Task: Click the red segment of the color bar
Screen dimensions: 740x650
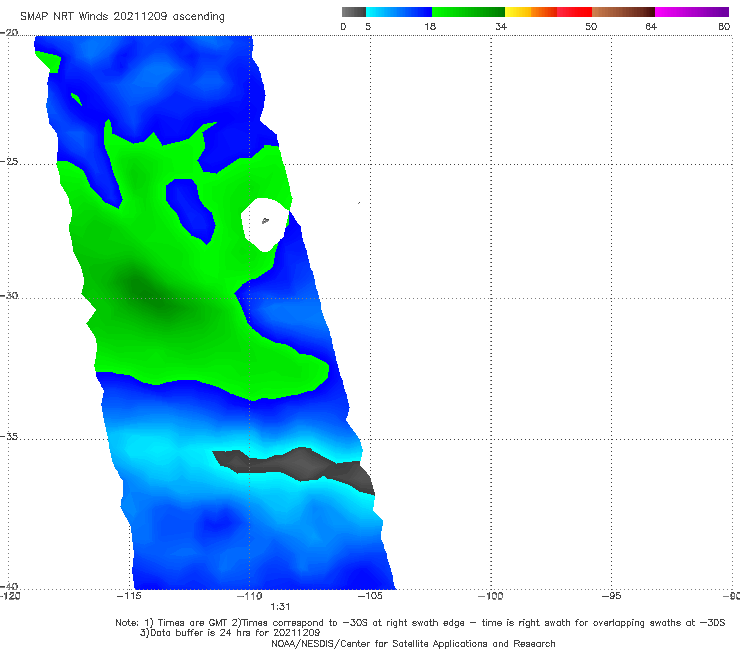Action: coord(574,12)
